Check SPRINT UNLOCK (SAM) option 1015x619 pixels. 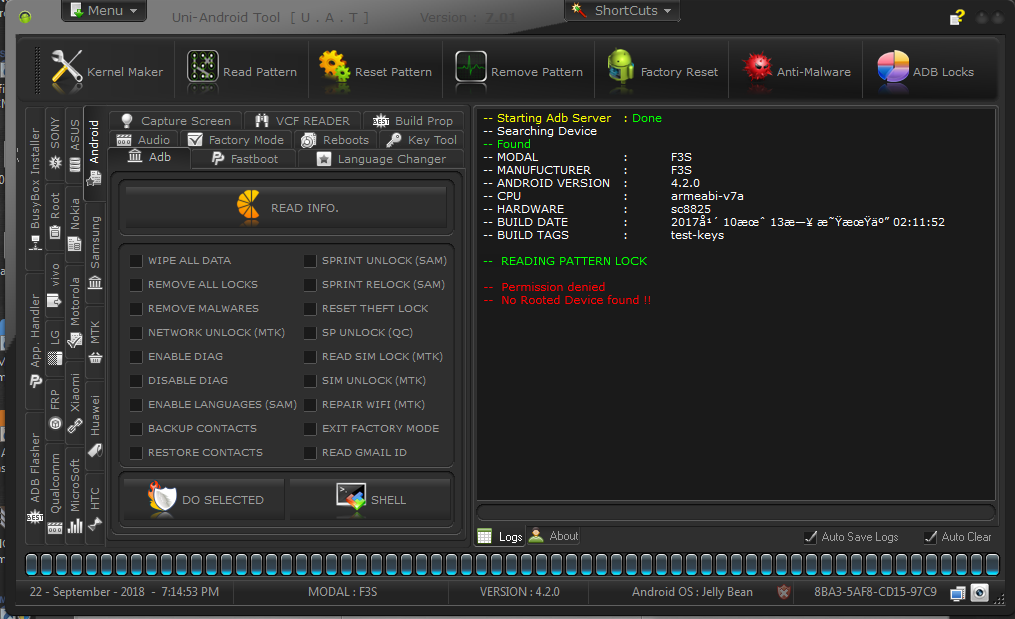point(310,260)
